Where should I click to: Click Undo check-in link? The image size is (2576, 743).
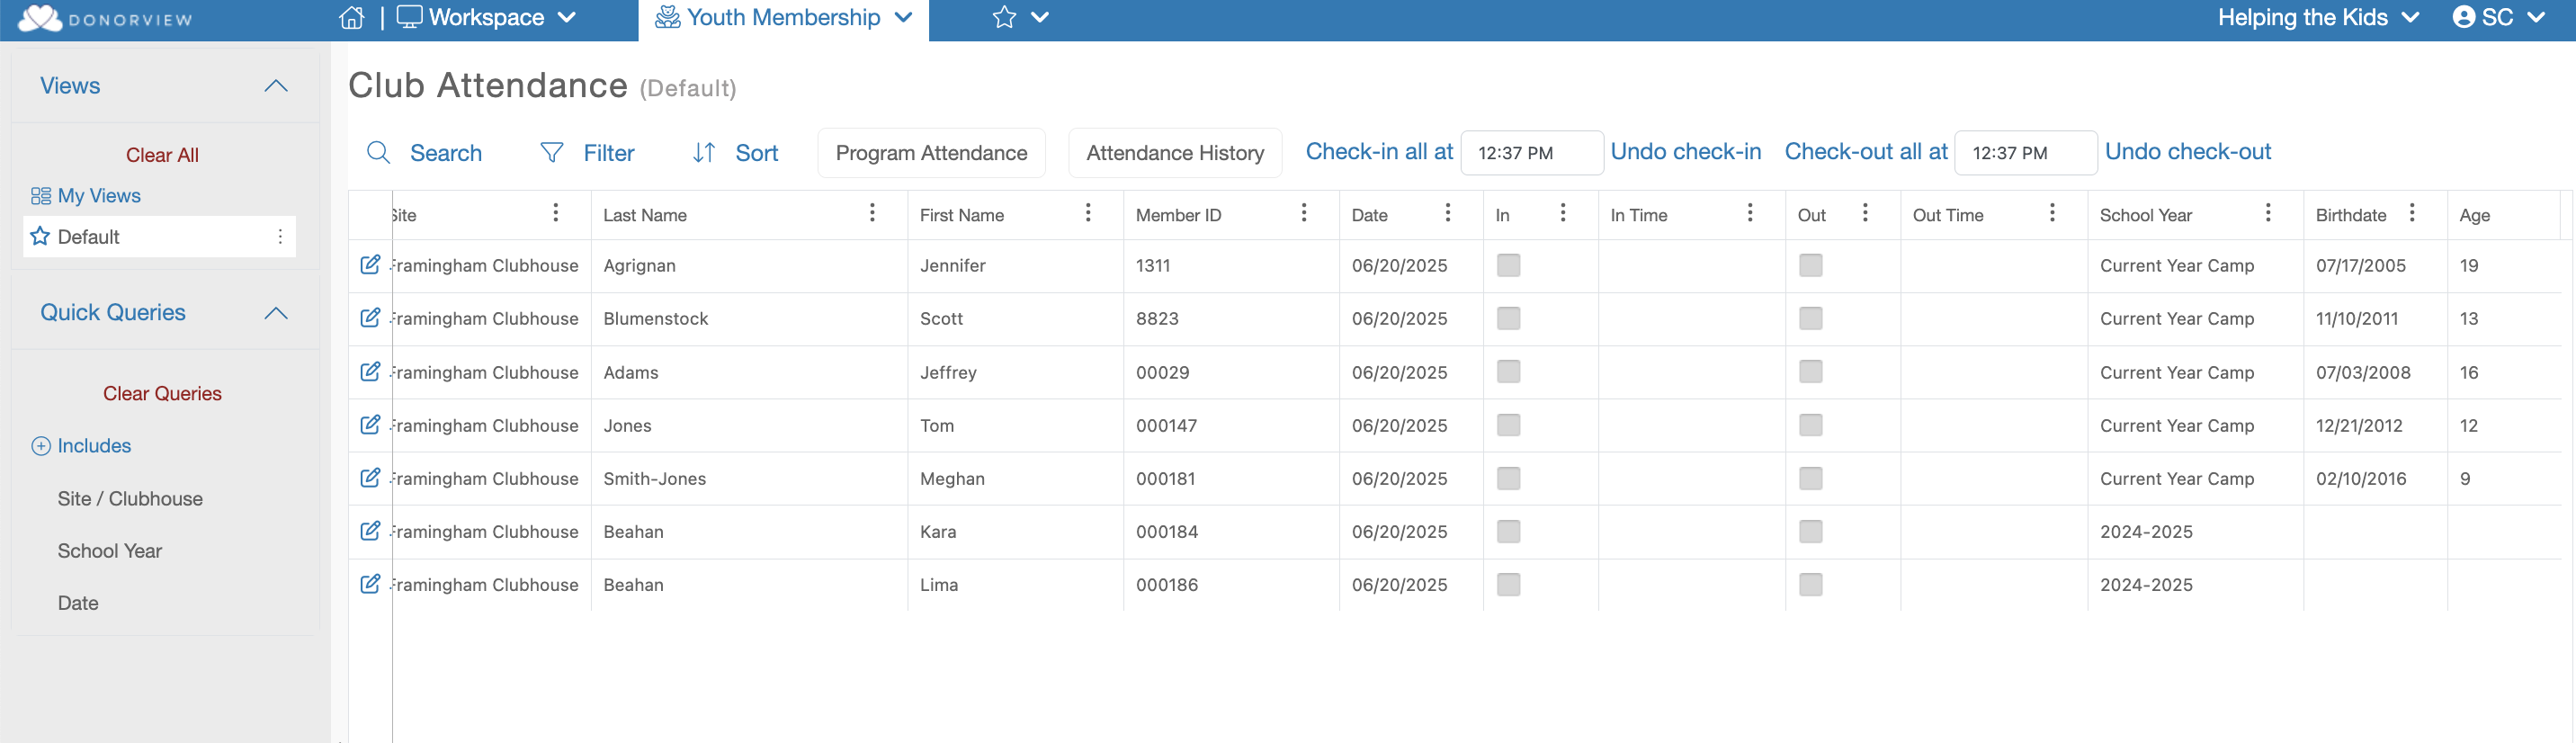(1686, 152)
